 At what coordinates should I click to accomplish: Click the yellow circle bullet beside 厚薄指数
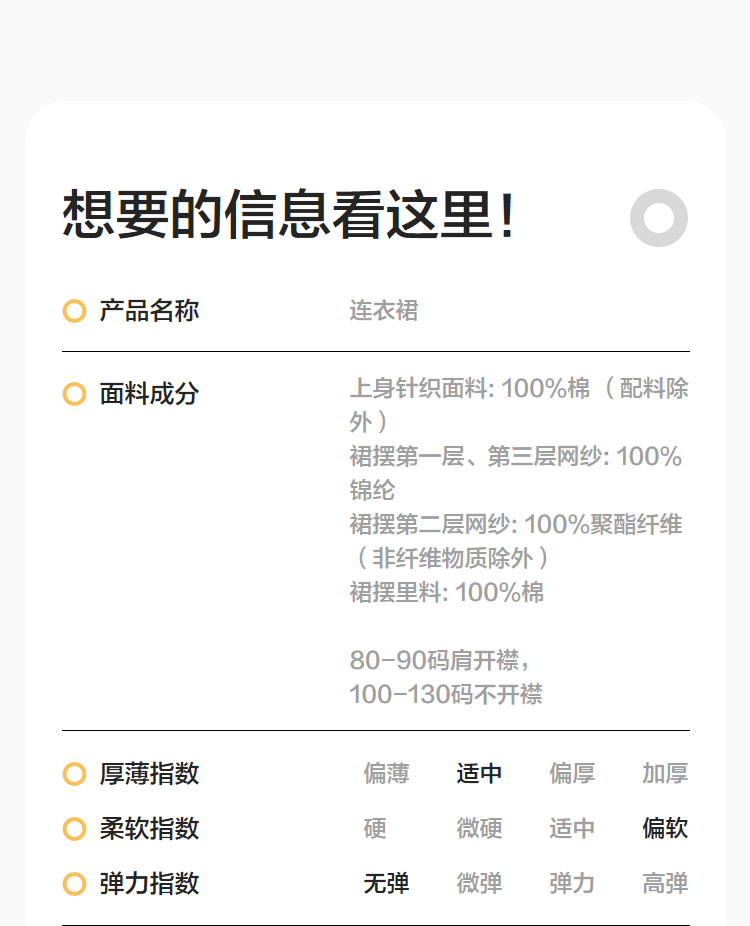click(x=74, y=774)
